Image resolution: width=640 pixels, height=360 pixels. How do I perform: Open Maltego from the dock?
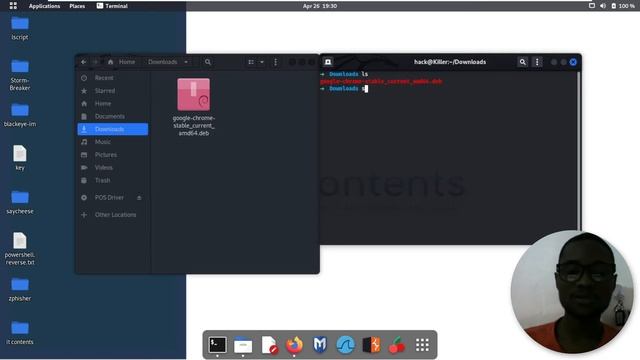pyautogui.click(x=320, y=345)
